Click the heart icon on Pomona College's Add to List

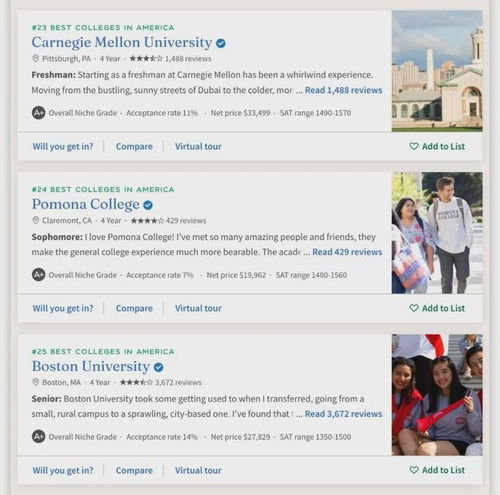point(414,308)
